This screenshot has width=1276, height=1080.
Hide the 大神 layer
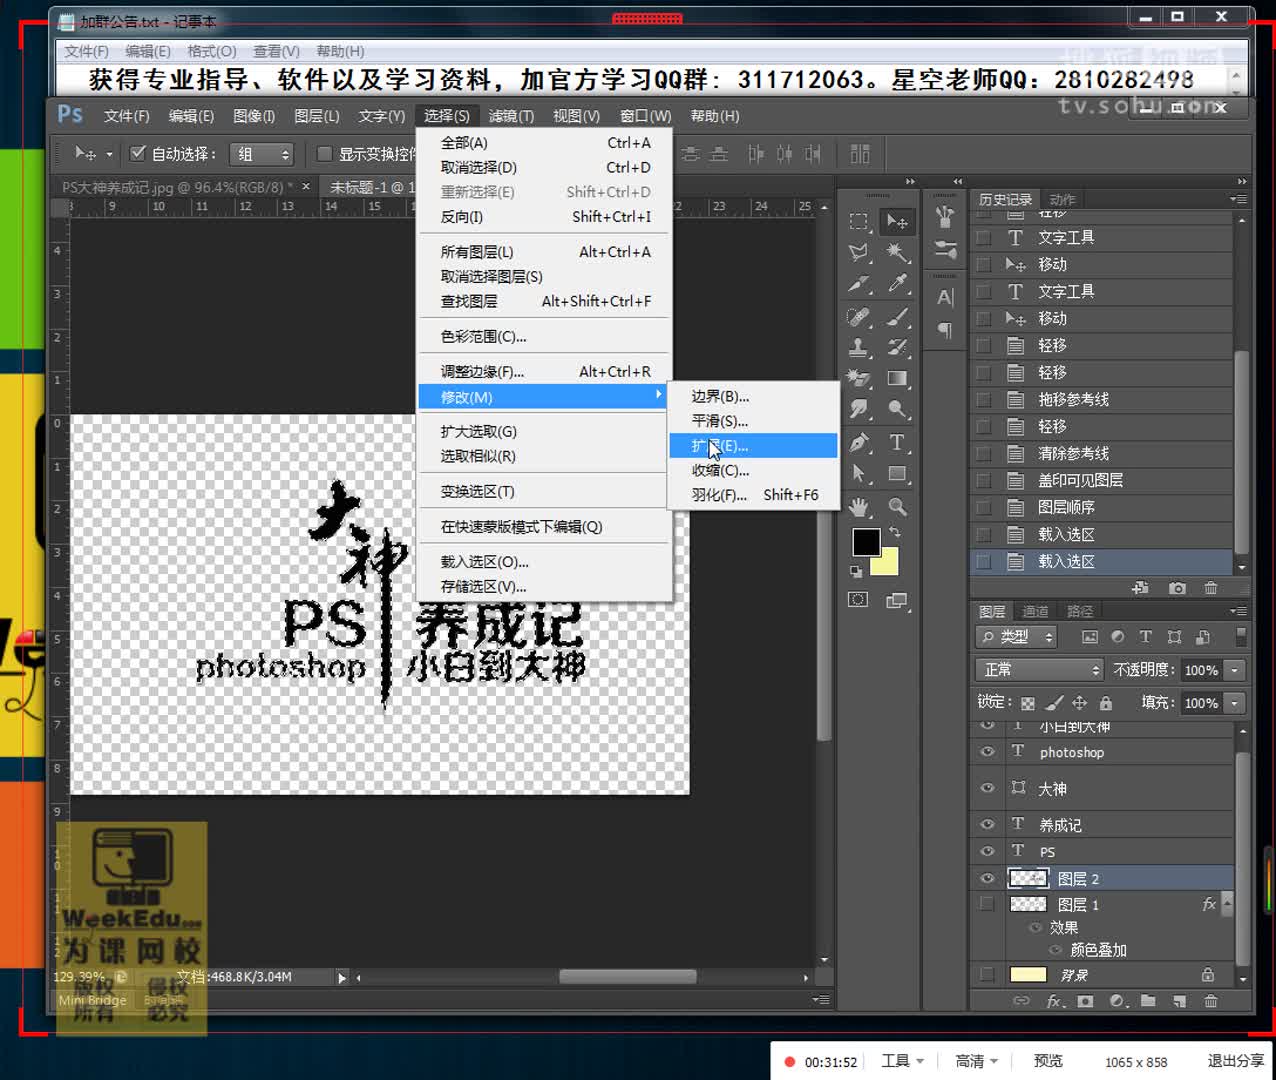(987, 788)
